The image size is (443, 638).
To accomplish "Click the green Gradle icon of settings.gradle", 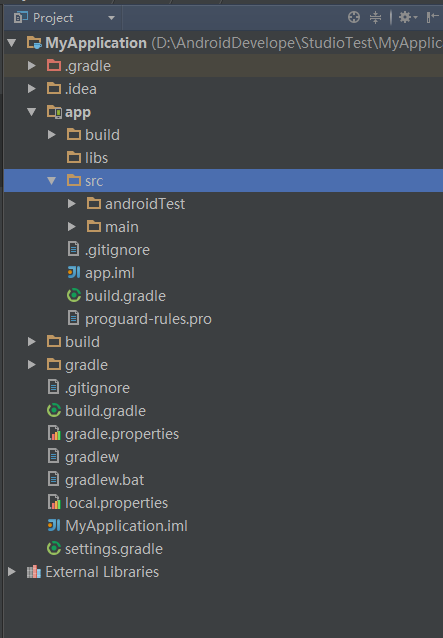I will coord(54,548).
